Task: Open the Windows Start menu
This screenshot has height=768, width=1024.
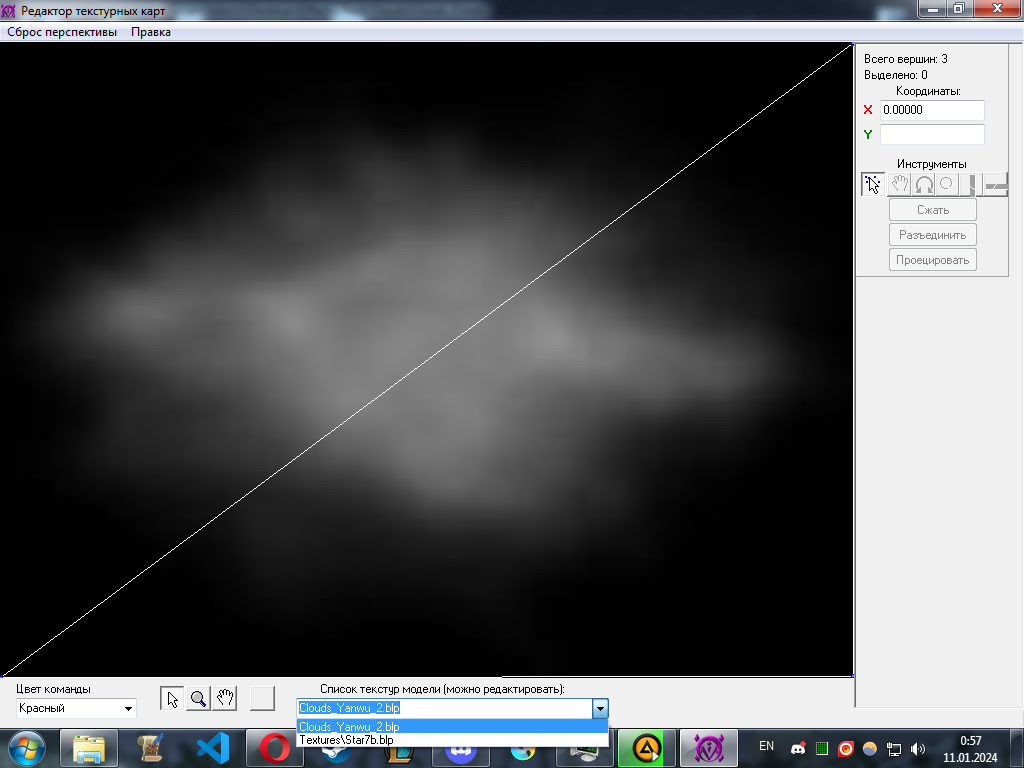Action: click(26, 748)
